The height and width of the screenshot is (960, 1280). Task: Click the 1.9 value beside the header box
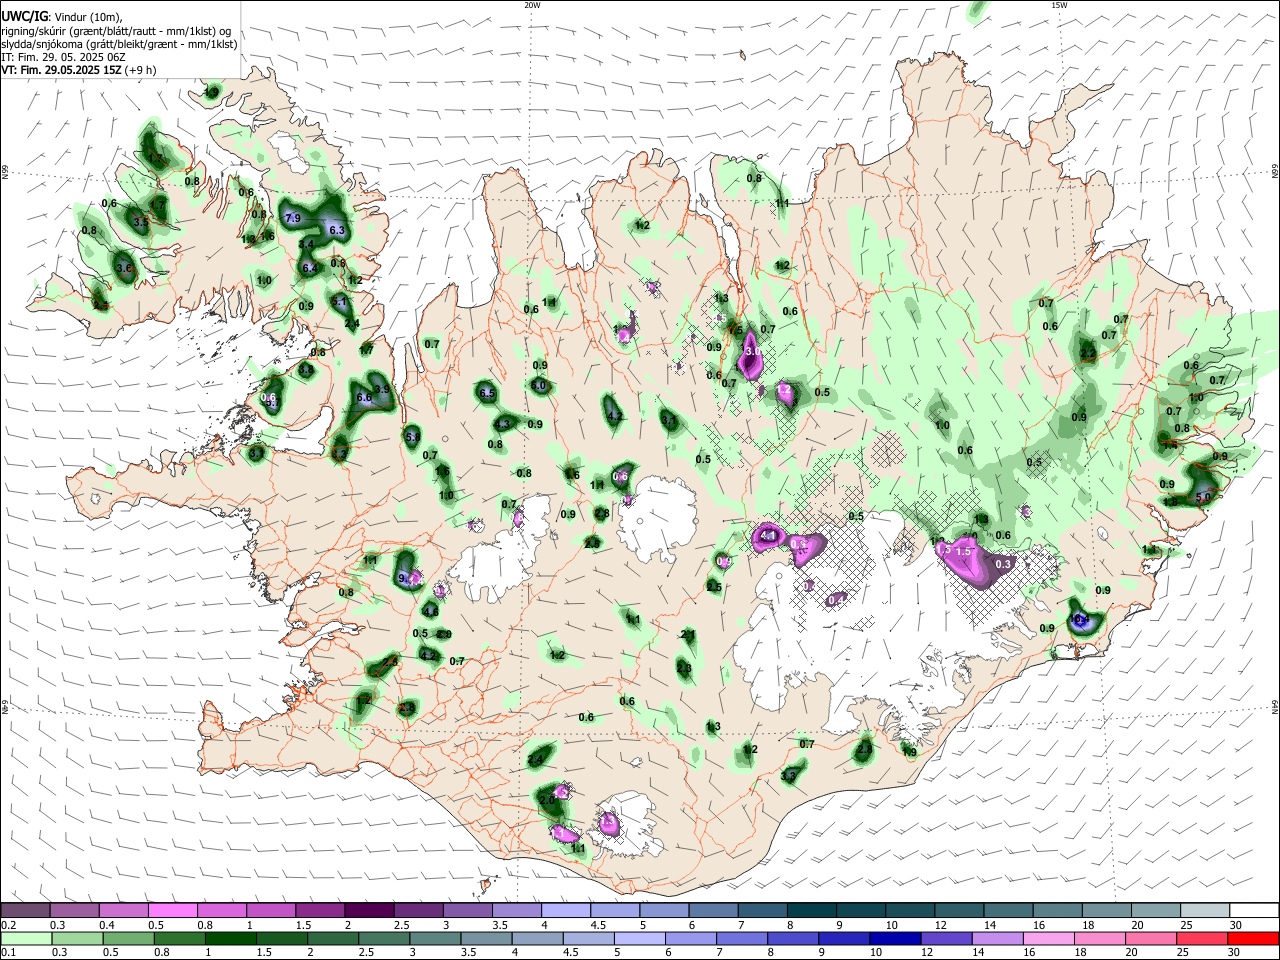tap(211, 92)
